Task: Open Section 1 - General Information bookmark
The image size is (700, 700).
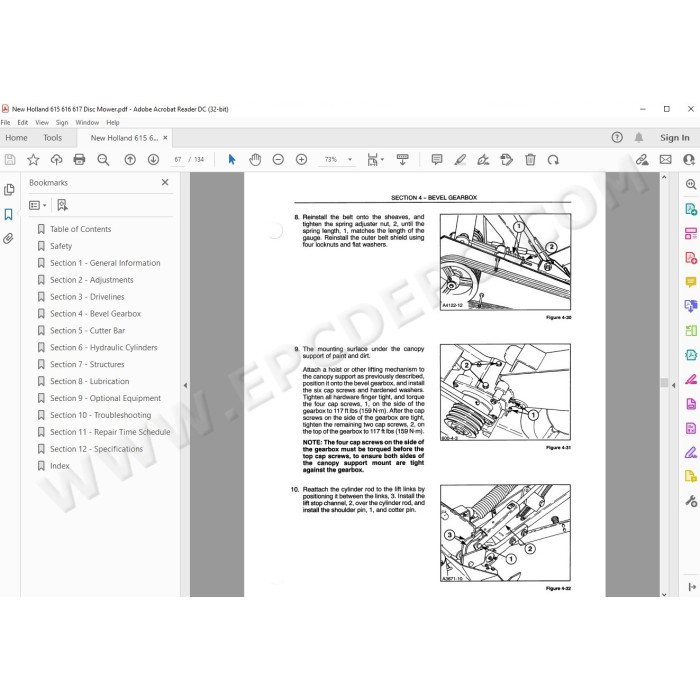Action: (105, 263)
